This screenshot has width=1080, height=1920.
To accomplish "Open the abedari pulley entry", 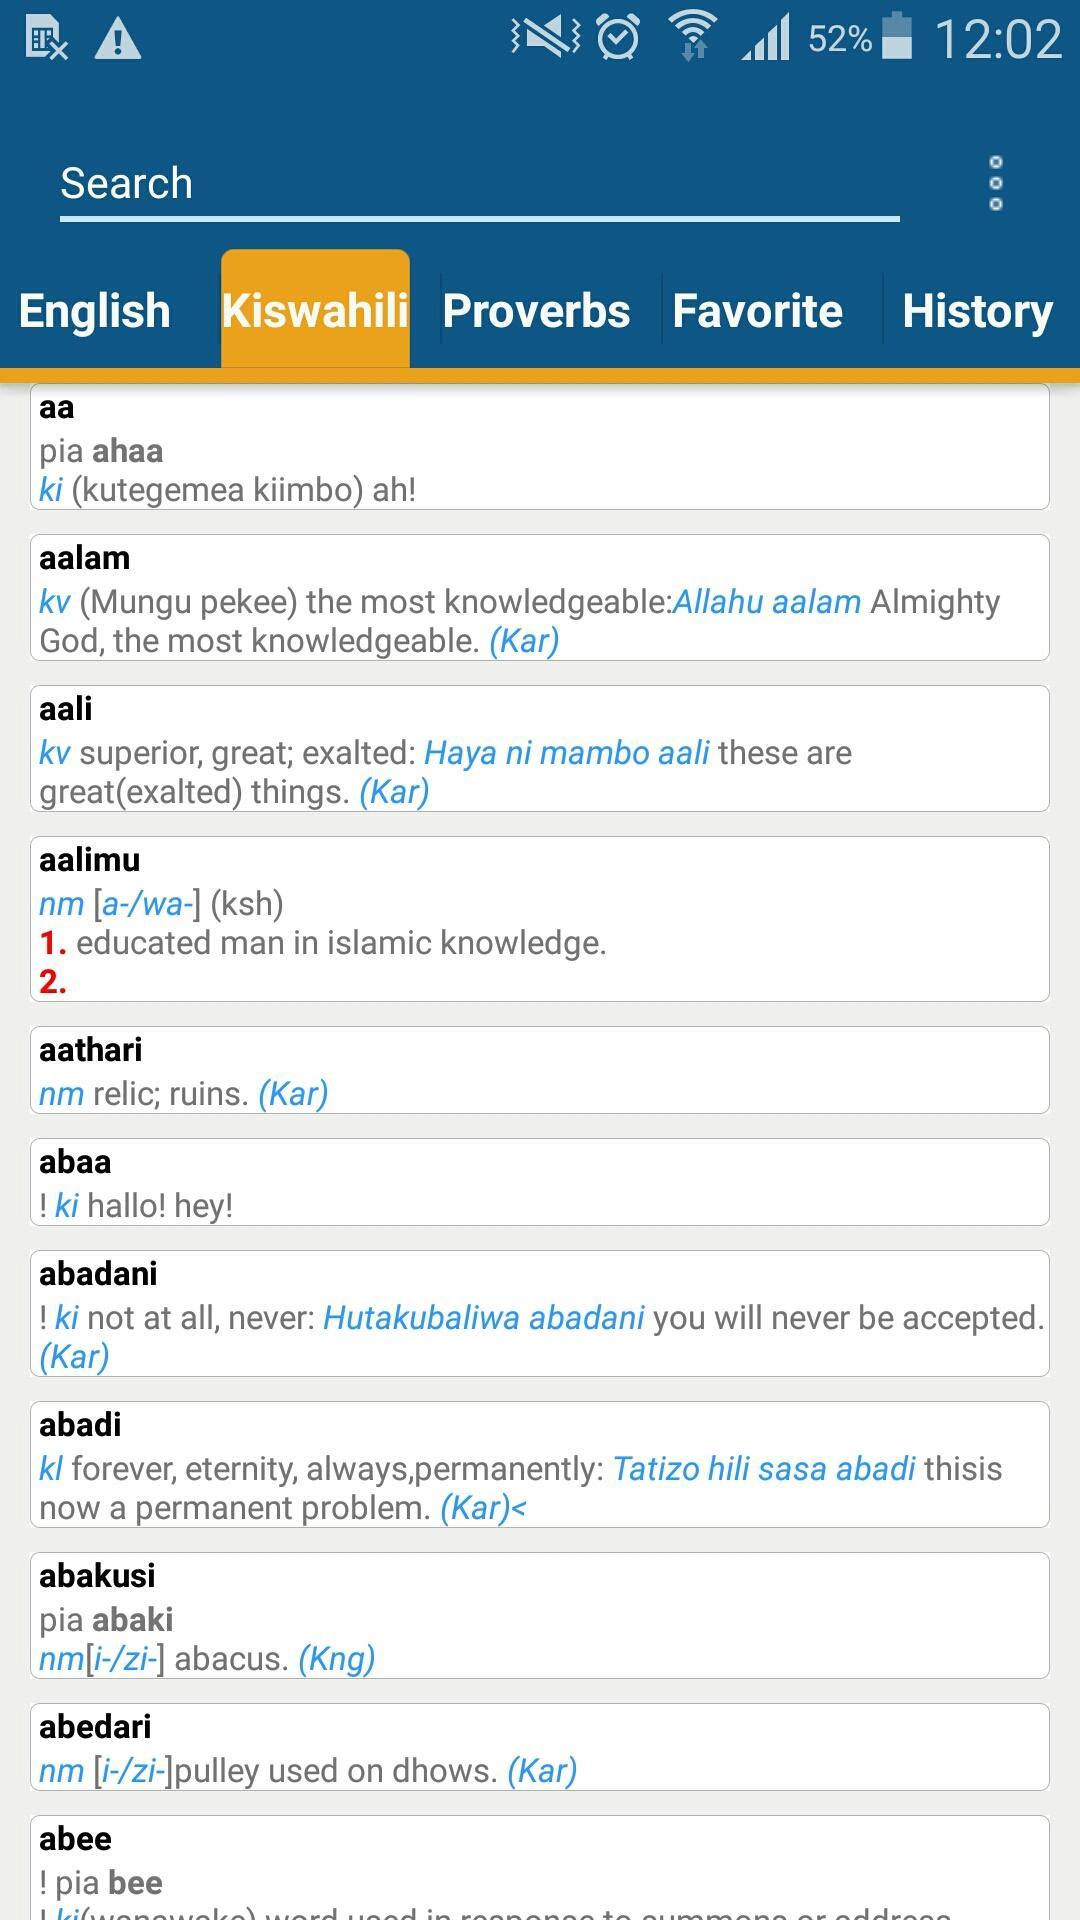I will (x=540, y=1747).
